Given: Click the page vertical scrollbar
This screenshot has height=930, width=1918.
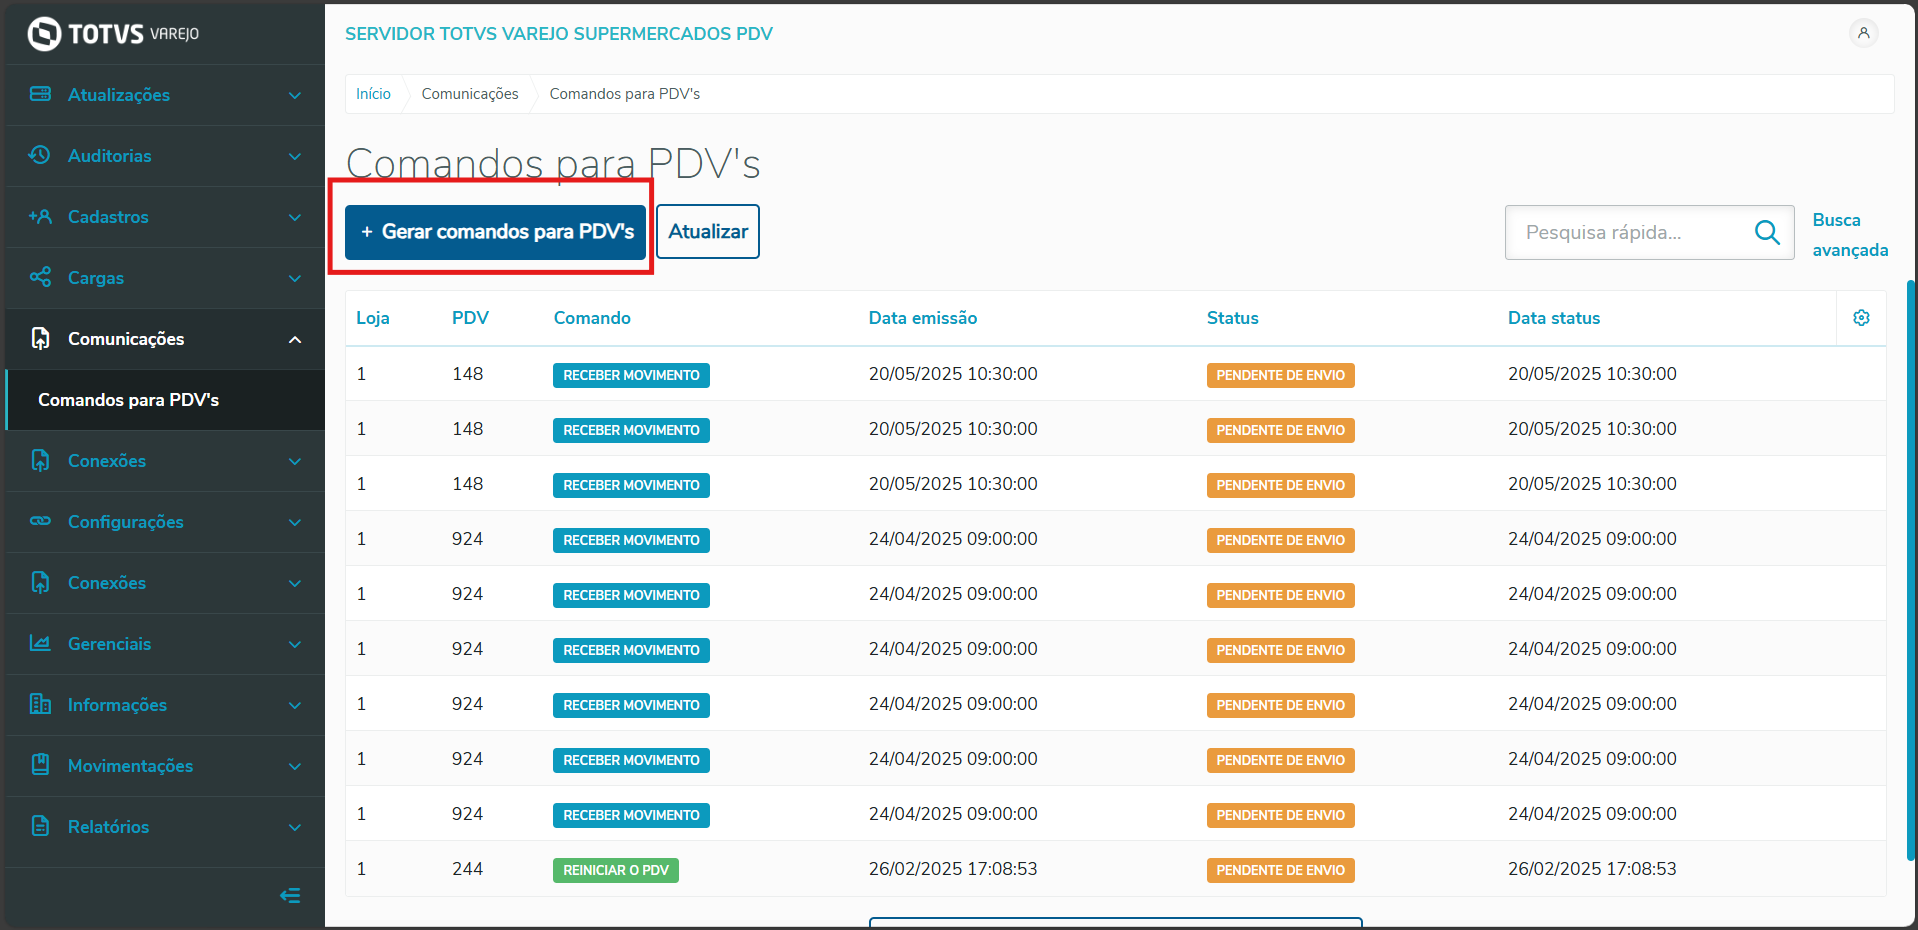Looking at the screenshot, I should click(1912, 570).
